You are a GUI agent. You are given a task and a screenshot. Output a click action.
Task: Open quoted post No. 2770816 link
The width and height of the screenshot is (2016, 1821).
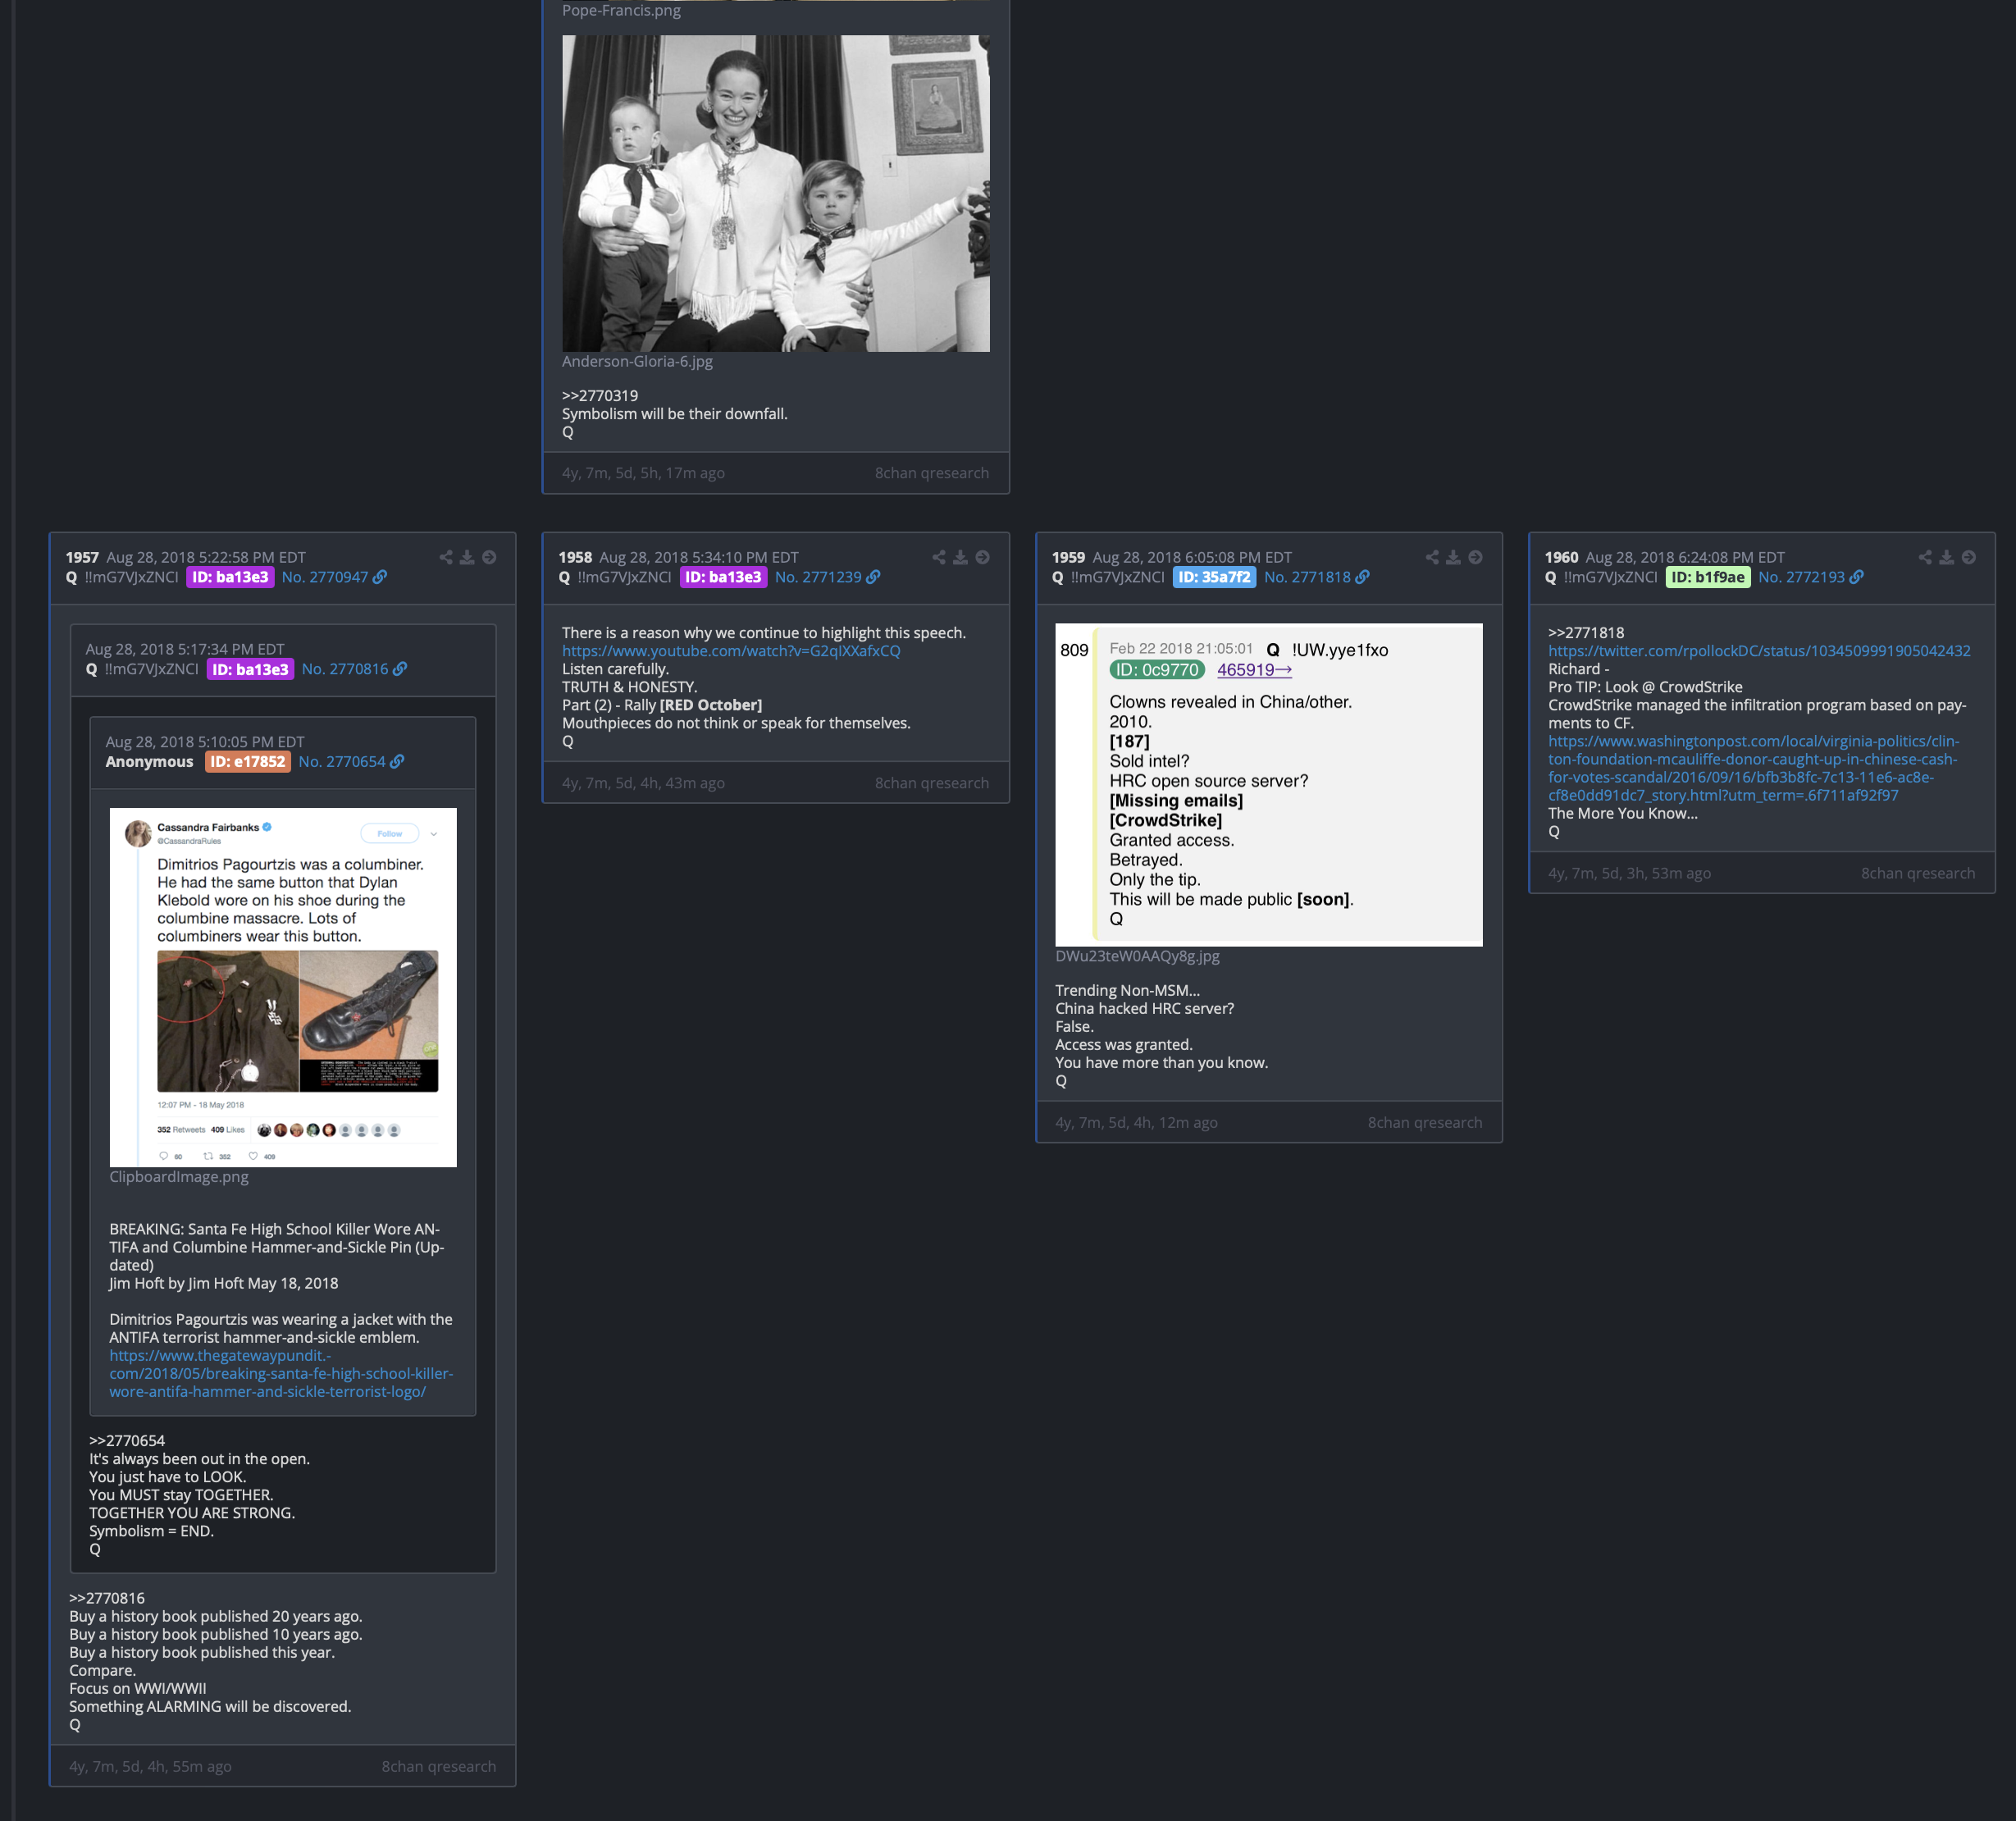coord(345,669)
